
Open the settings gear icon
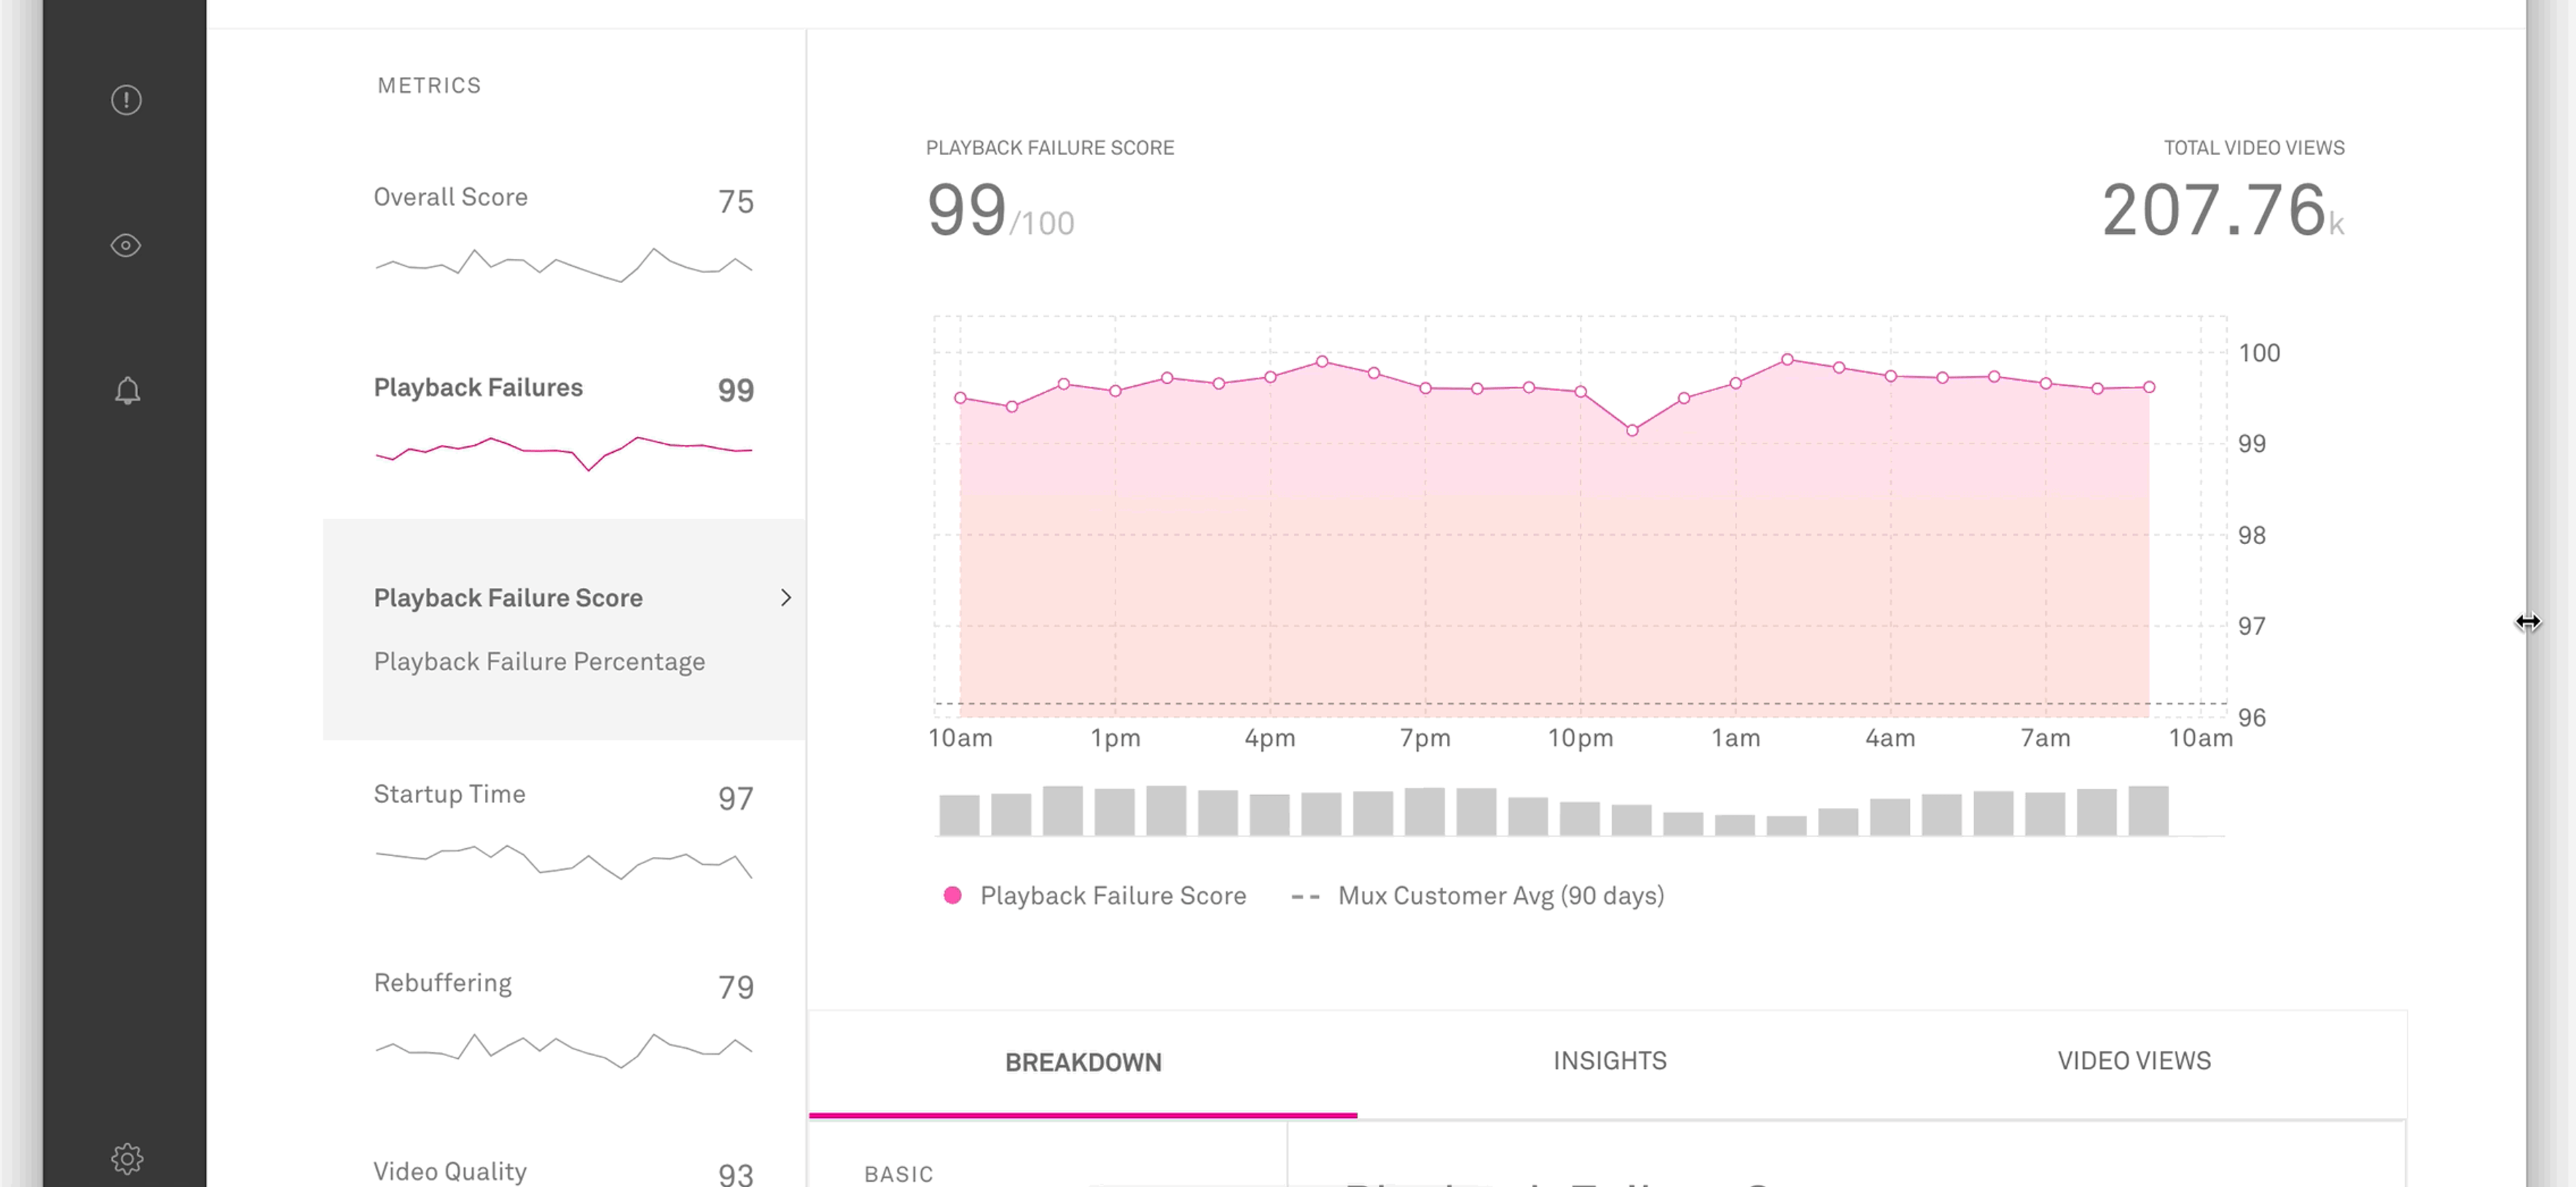click(x=127, y=1158)
